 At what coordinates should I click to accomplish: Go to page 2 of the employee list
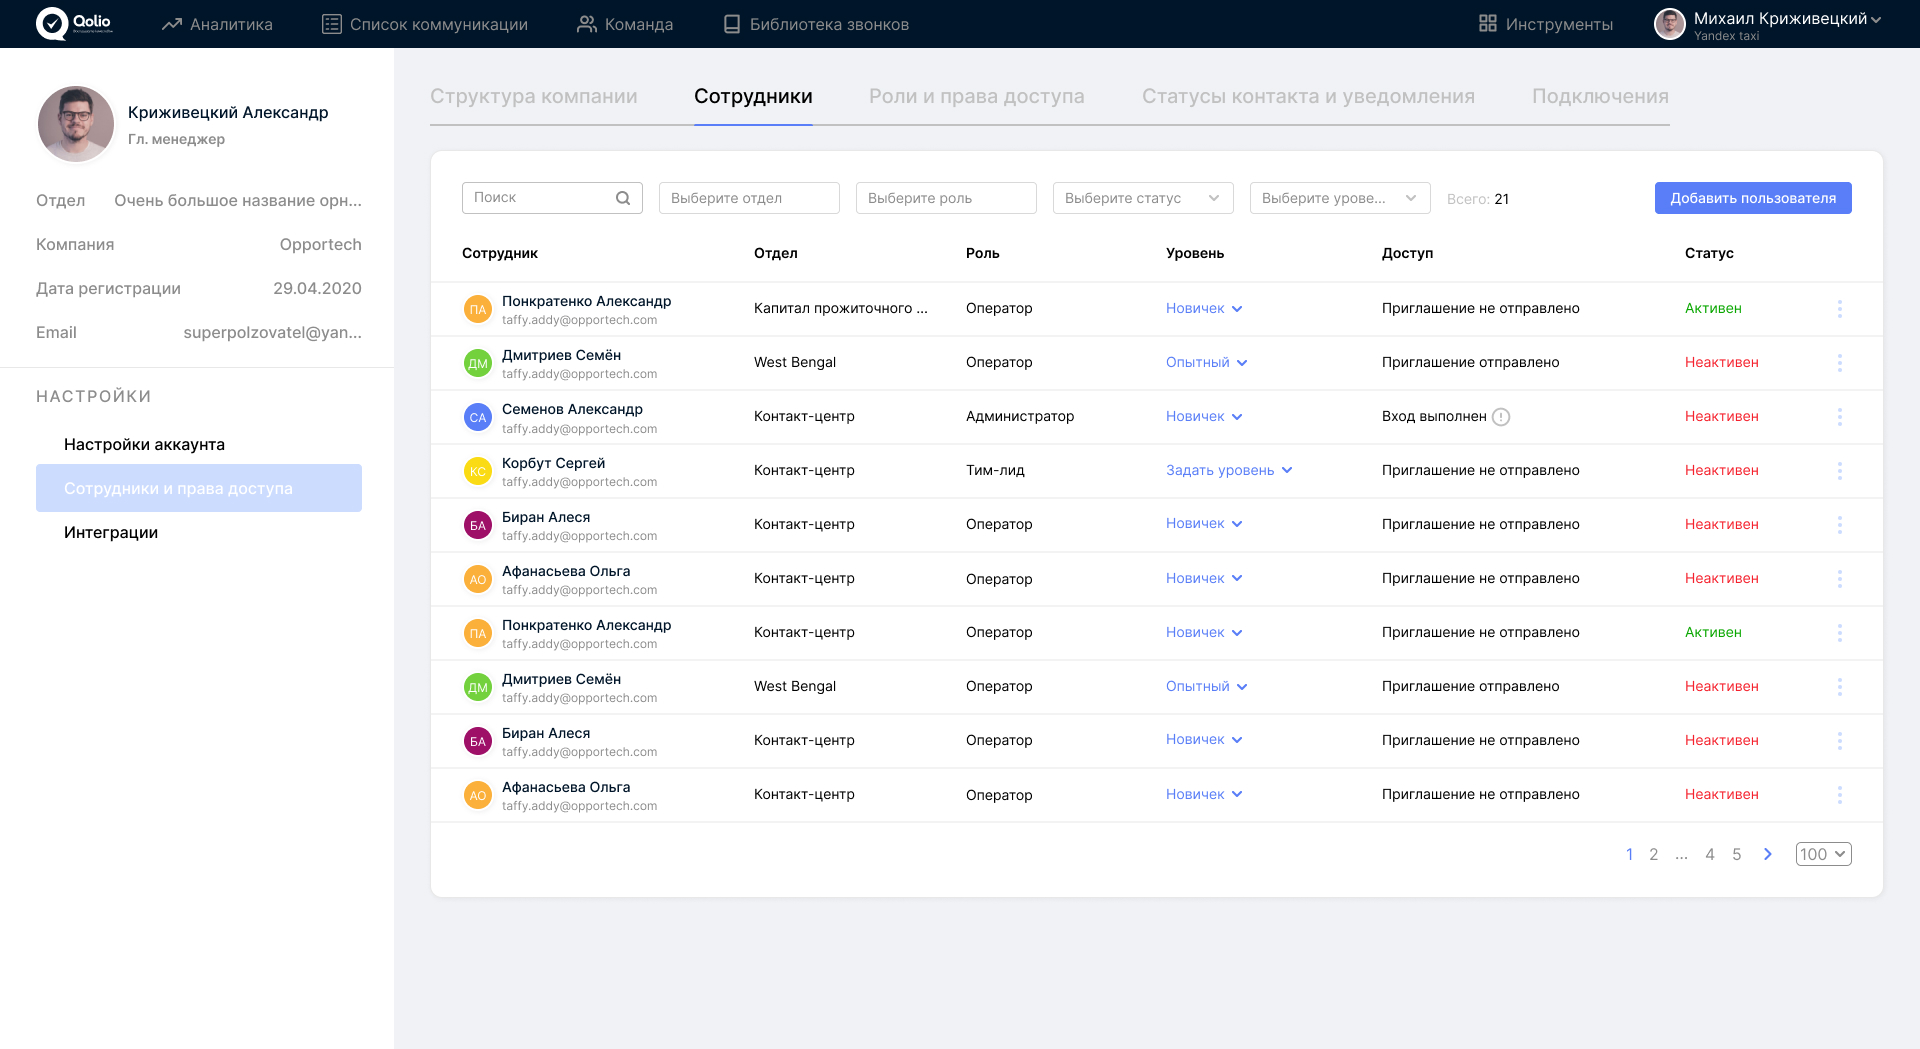(1654, 854)
